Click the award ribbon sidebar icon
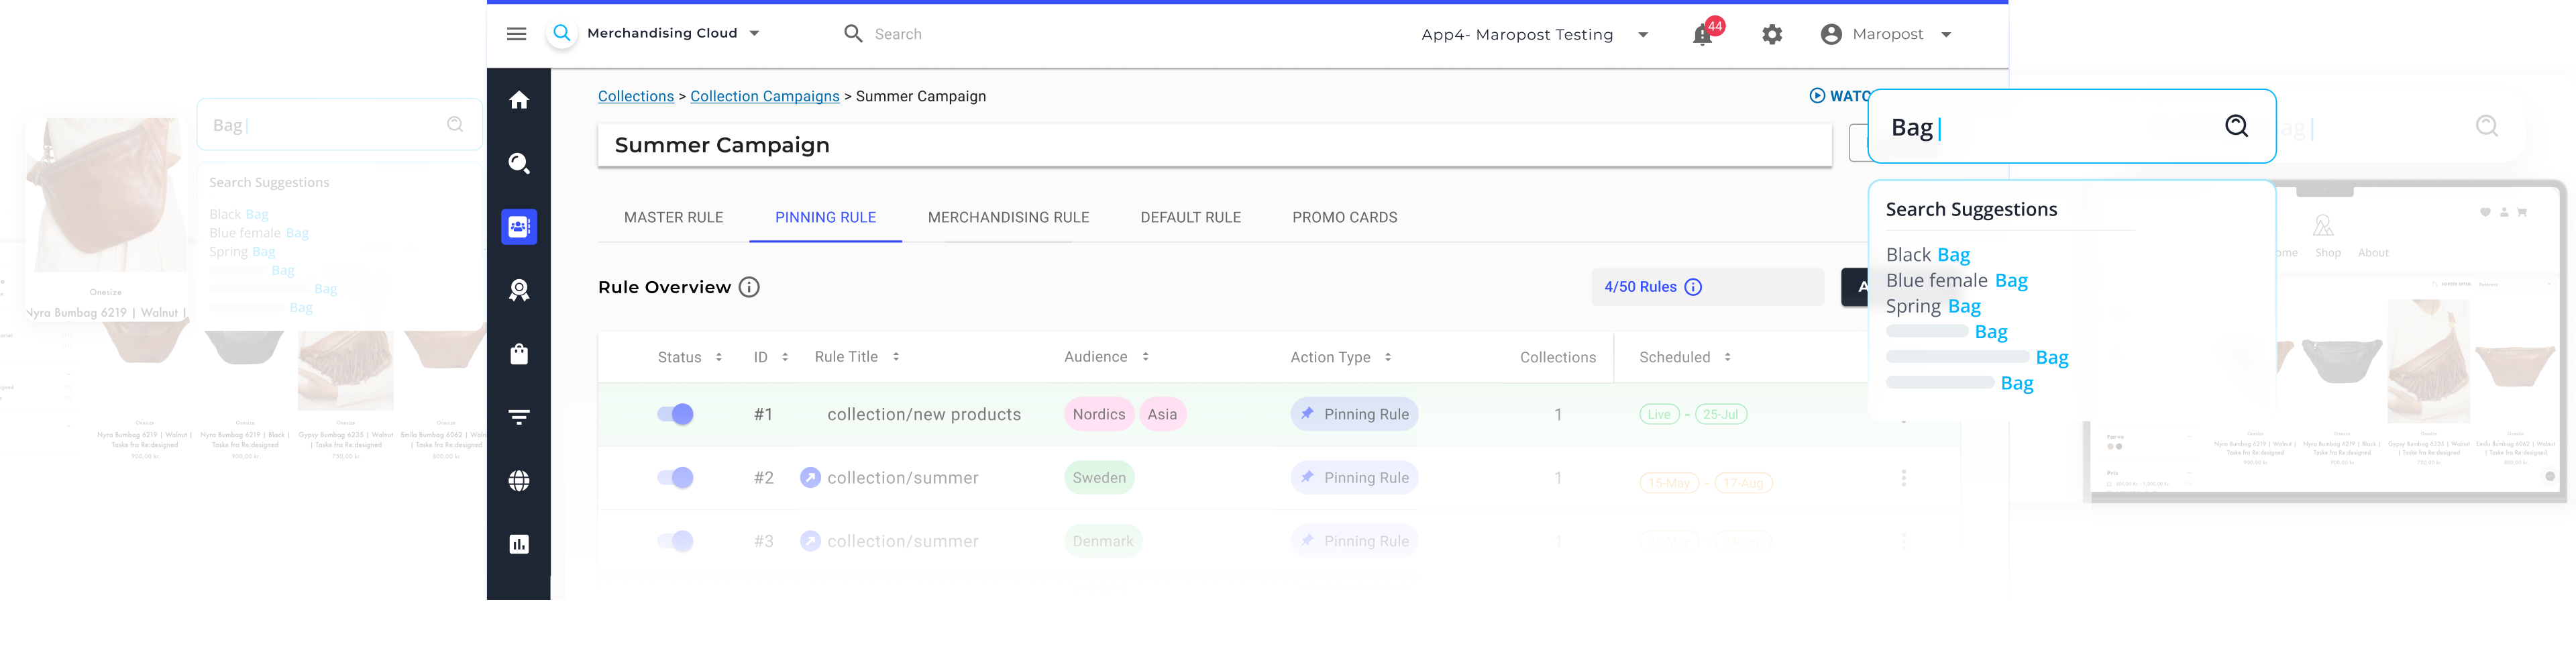The height and width of the screenshot is (671, 2576). [519, 290]
